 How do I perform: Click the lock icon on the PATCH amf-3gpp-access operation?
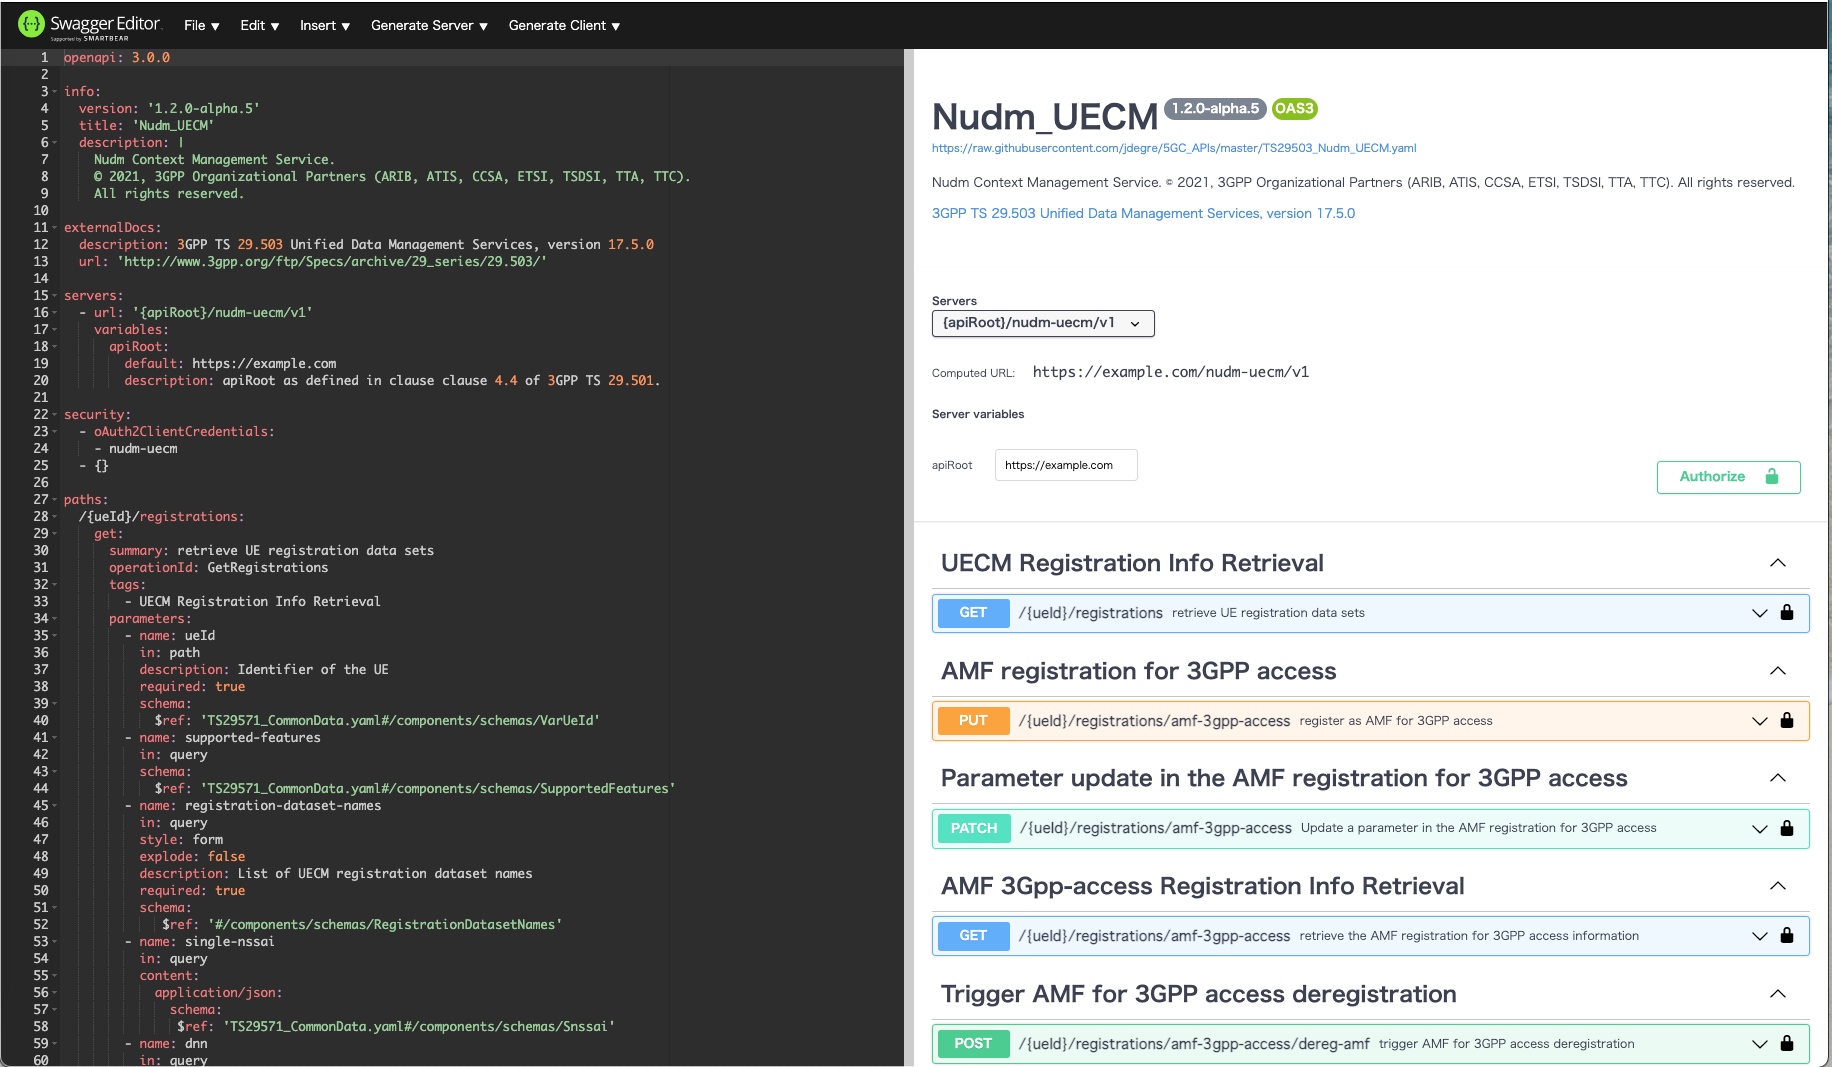1787,828
